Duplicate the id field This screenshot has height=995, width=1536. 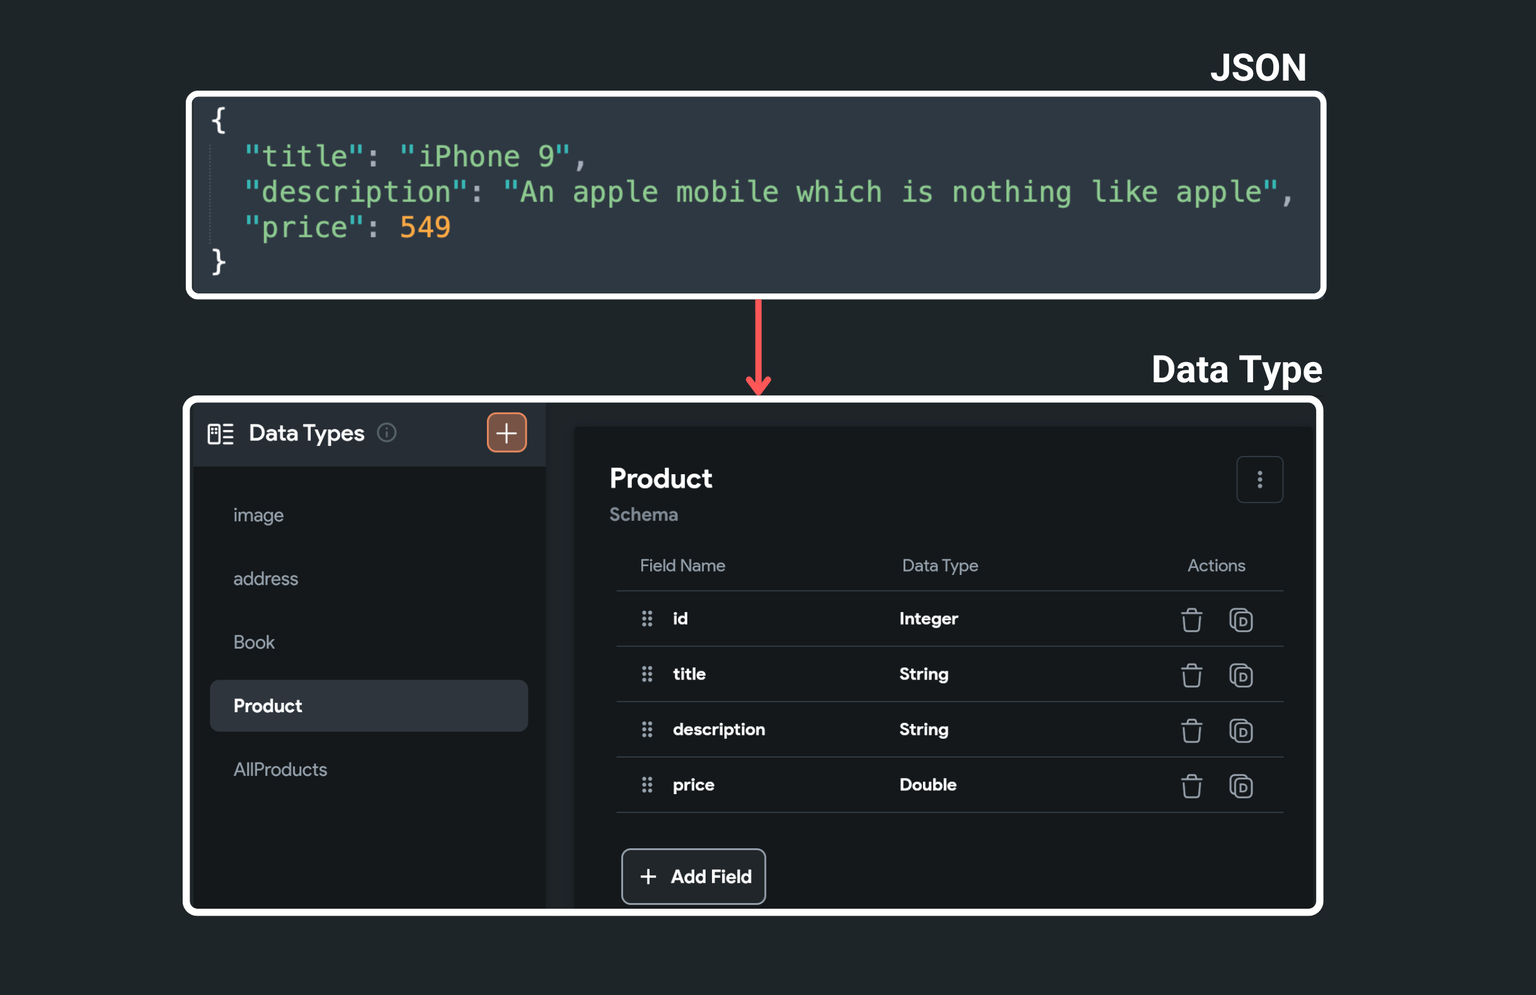click(x=1241, y=620)
